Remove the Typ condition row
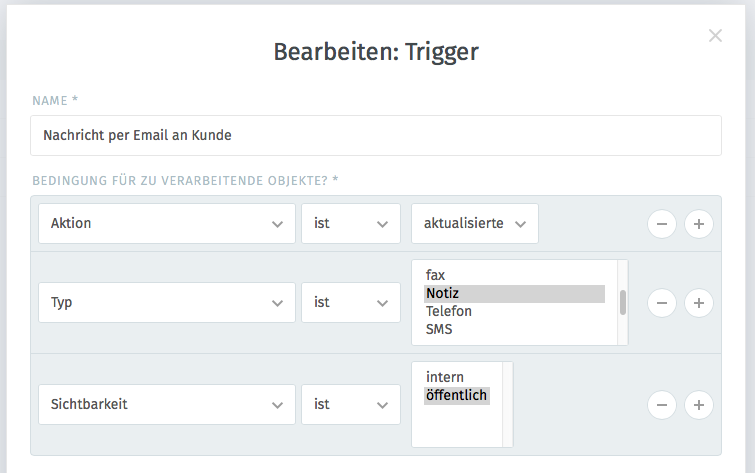The image size is (755, 473). pyautogui.click(x=662, y=303)
